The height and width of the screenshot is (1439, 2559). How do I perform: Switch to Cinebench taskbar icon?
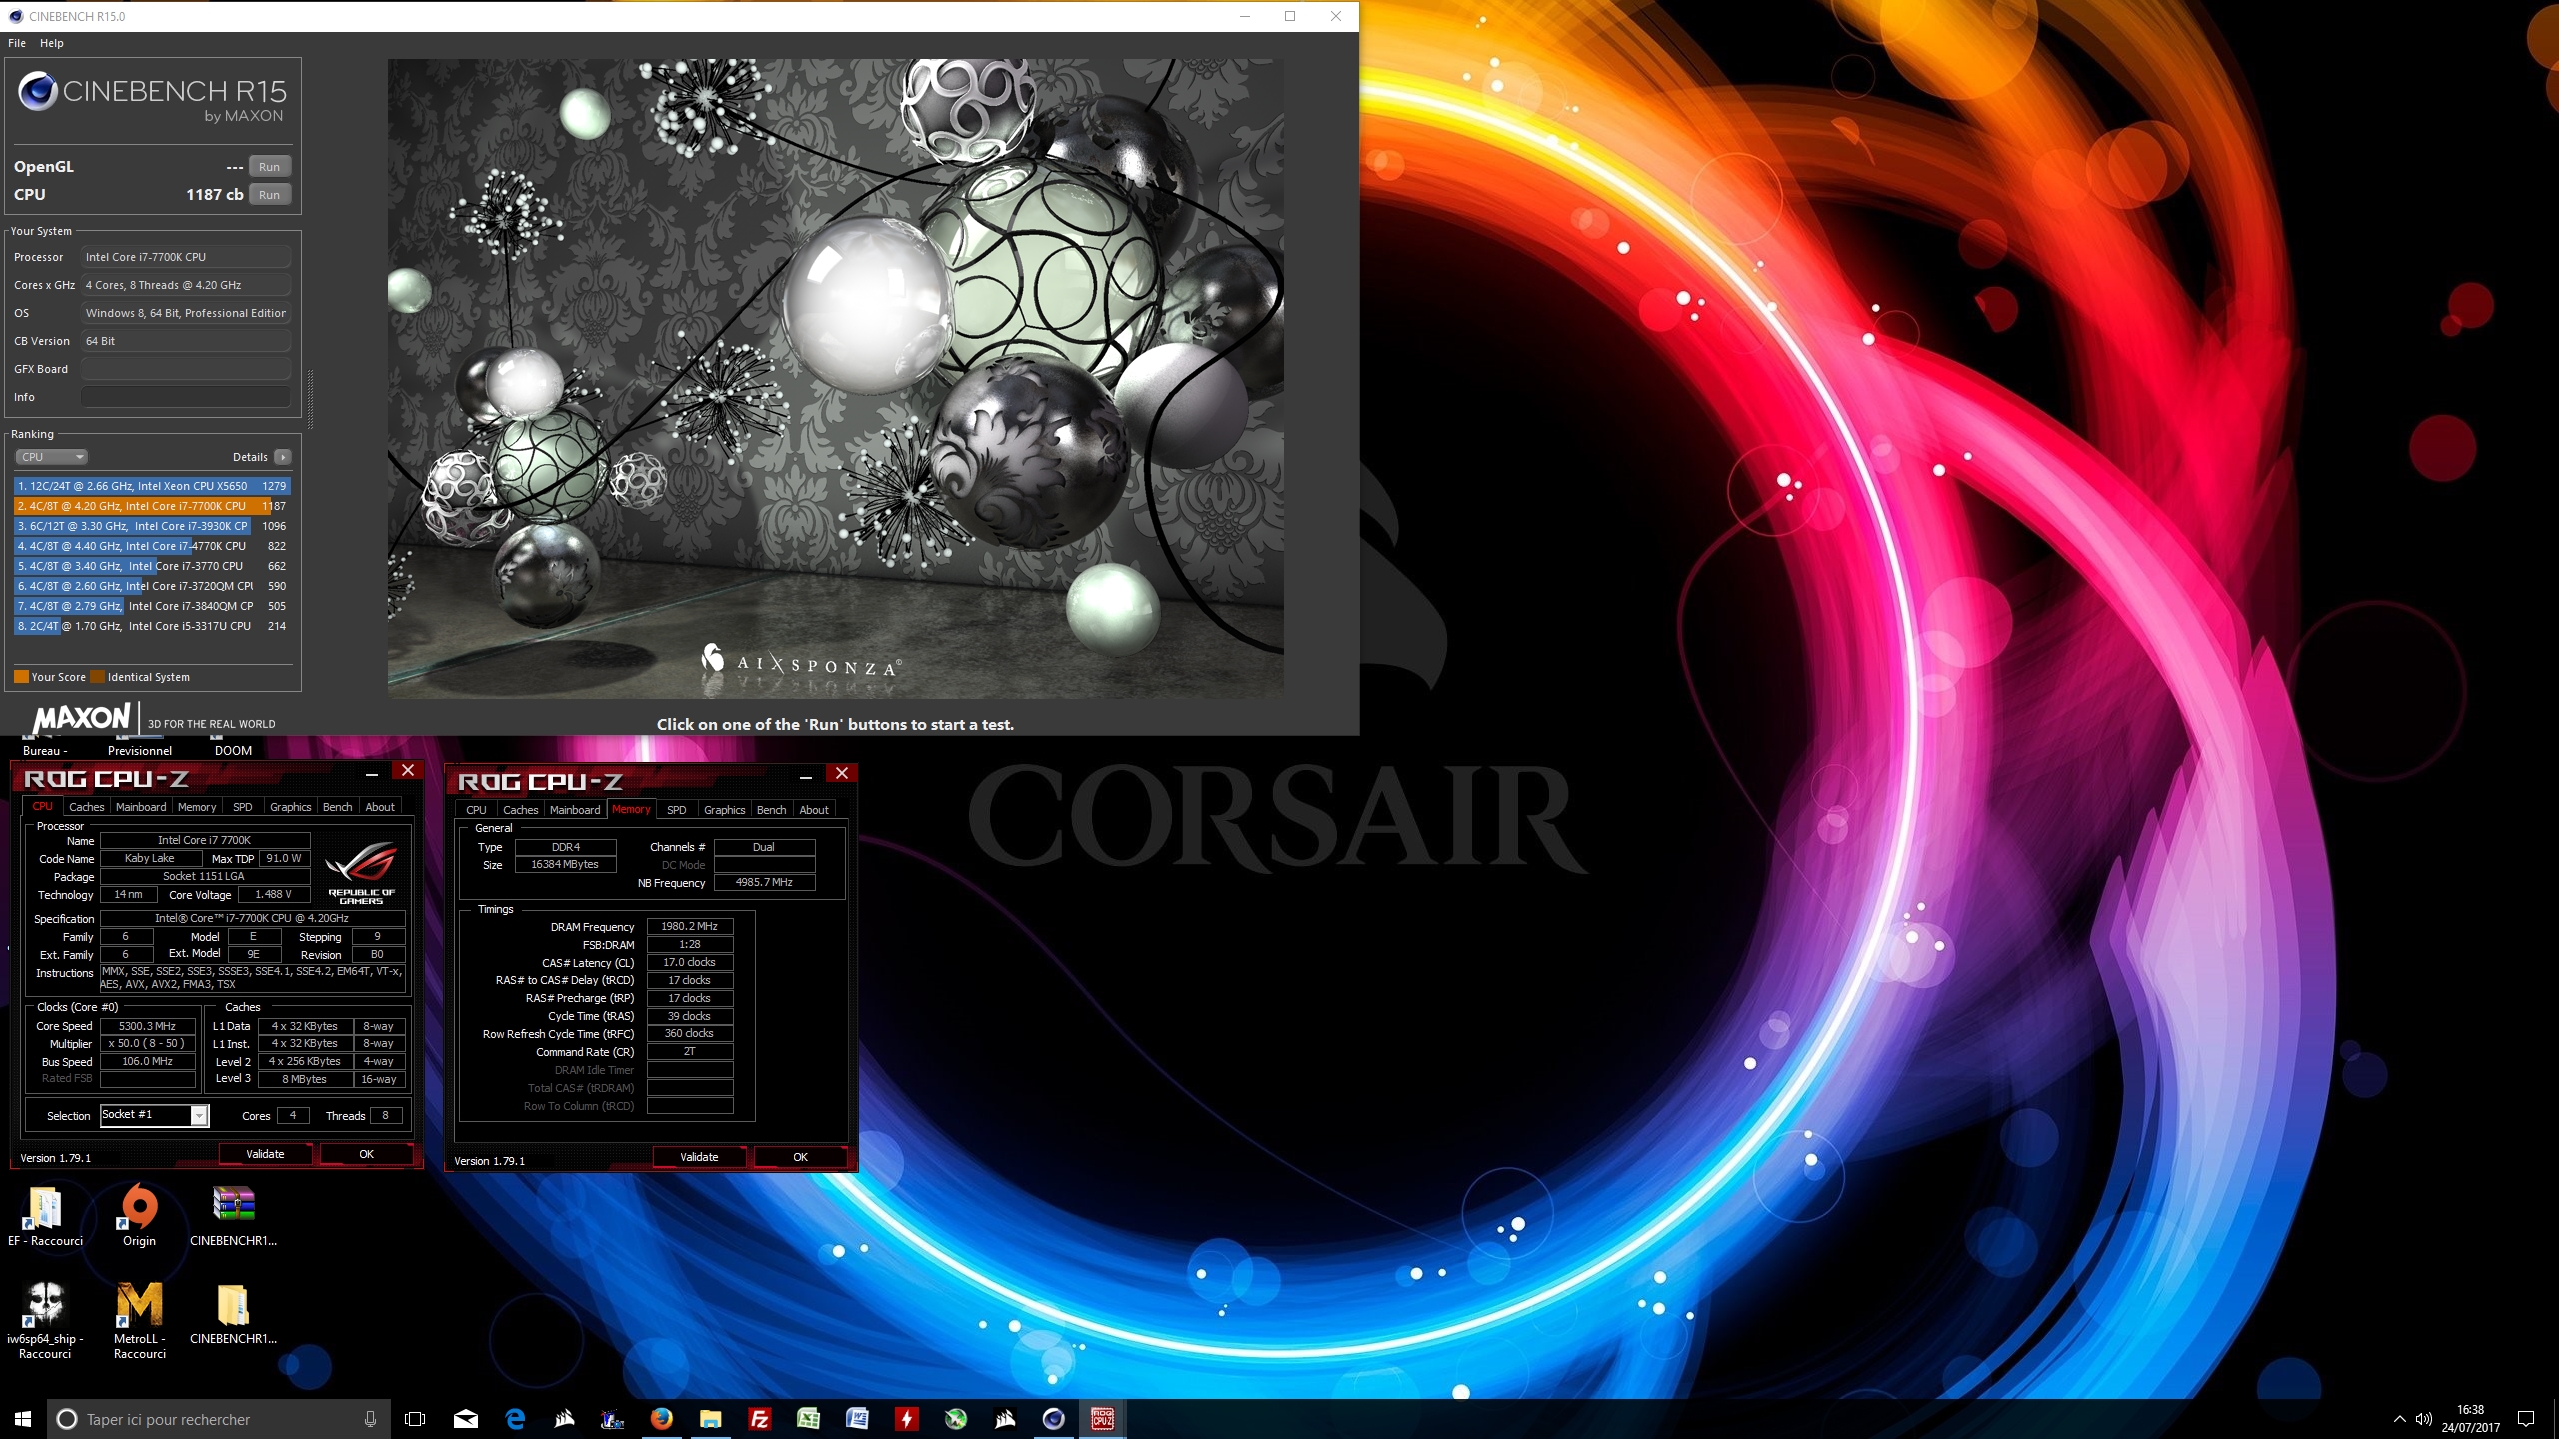pyautogui.click(x=1053, y=1419)
